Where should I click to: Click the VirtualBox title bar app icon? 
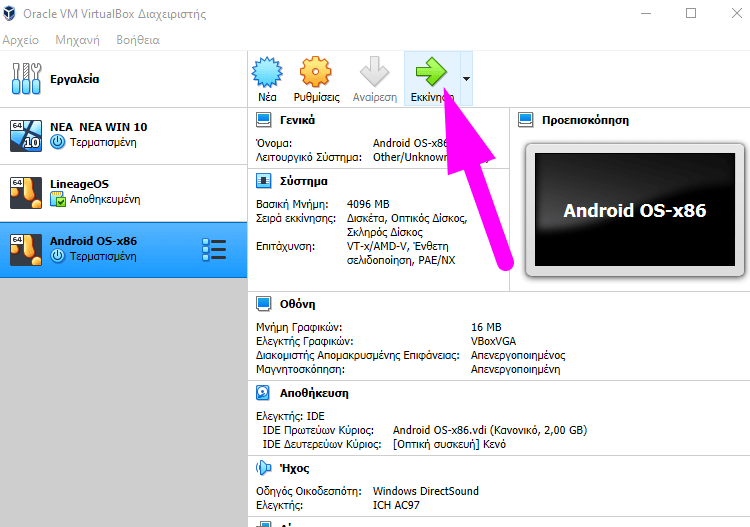point(9,13)
